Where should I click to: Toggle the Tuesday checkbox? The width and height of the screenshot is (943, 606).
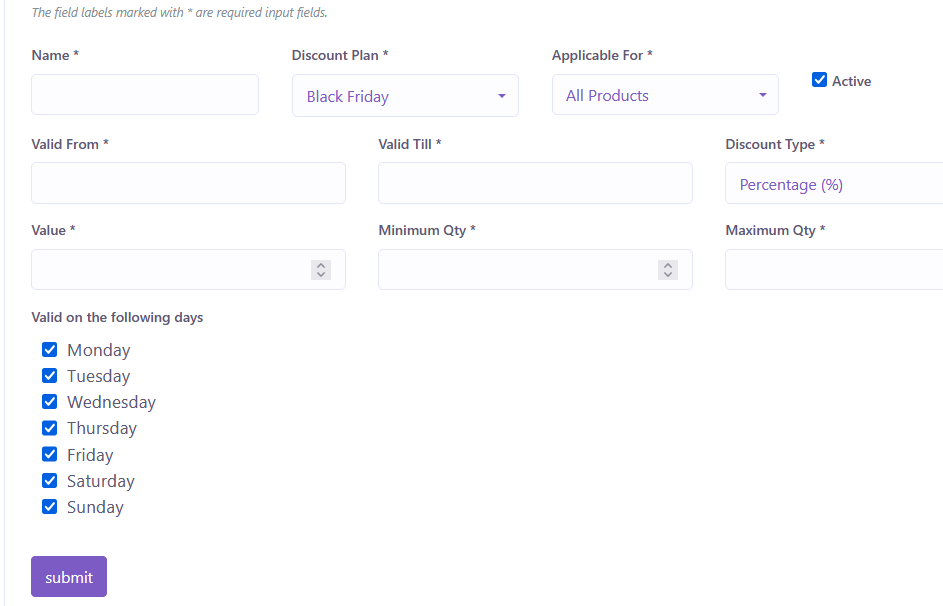(x=49, y=376)
